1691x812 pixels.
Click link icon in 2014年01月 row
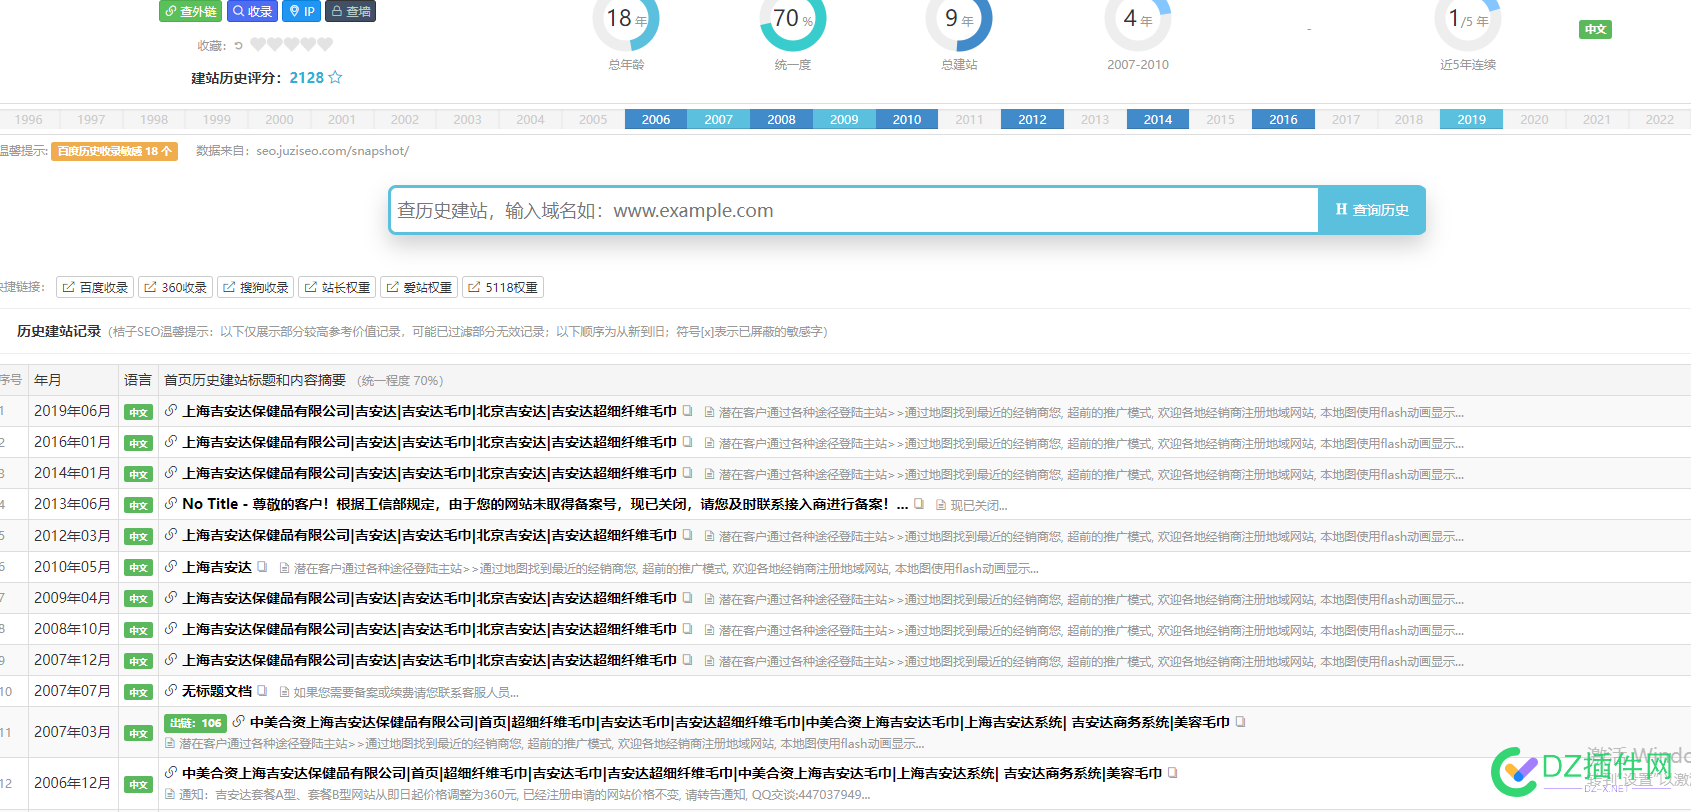(171, 473)
